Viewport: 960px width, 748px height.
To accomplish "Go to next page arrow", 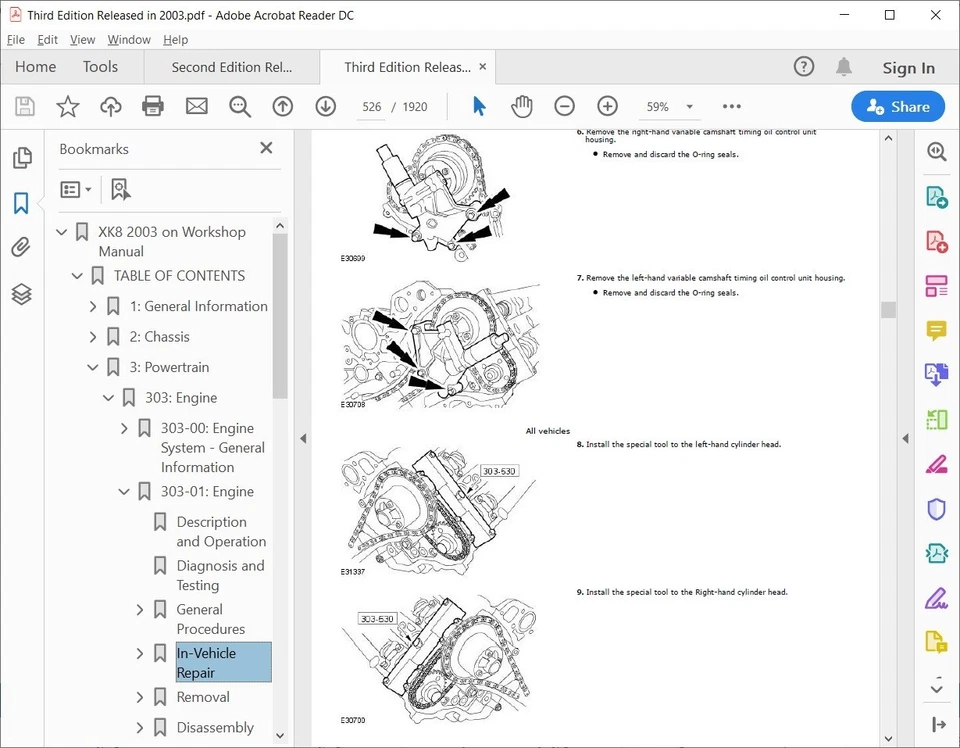I will (325, 107).
